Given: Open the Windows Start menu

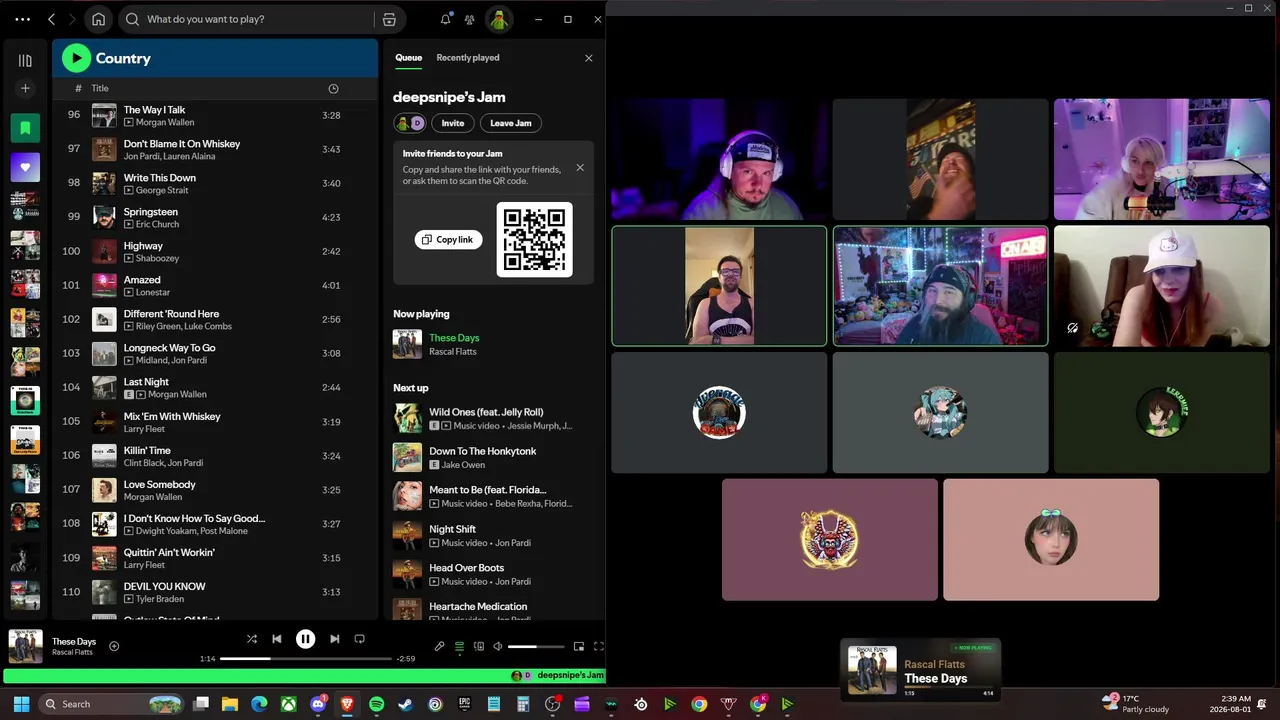Looking at the screenshot, I should 21,704.
